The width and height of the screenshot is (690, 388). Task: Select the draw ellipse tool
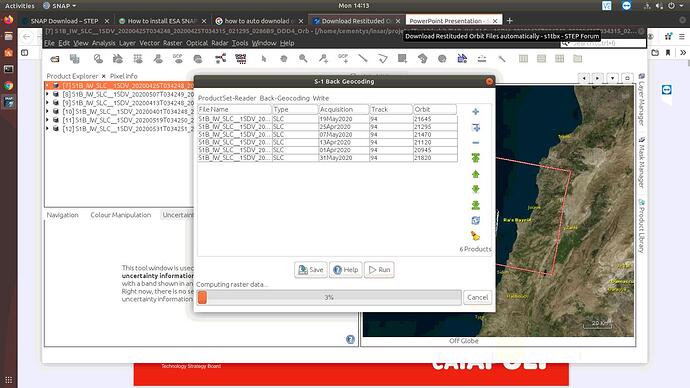(x=442, y=59)
